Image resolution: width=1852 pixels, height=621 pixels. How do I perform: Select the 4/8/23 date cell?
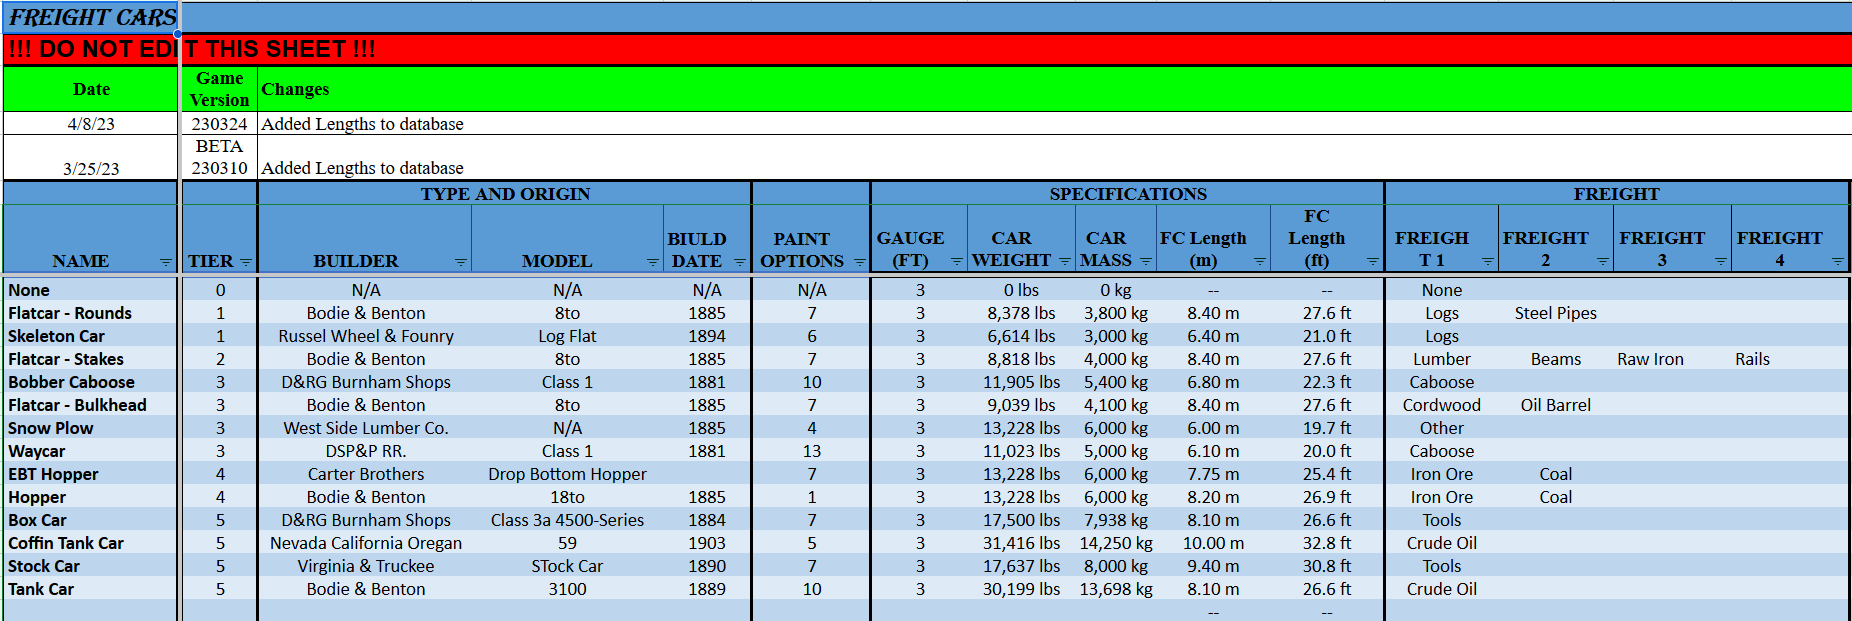tap(91, 124)
